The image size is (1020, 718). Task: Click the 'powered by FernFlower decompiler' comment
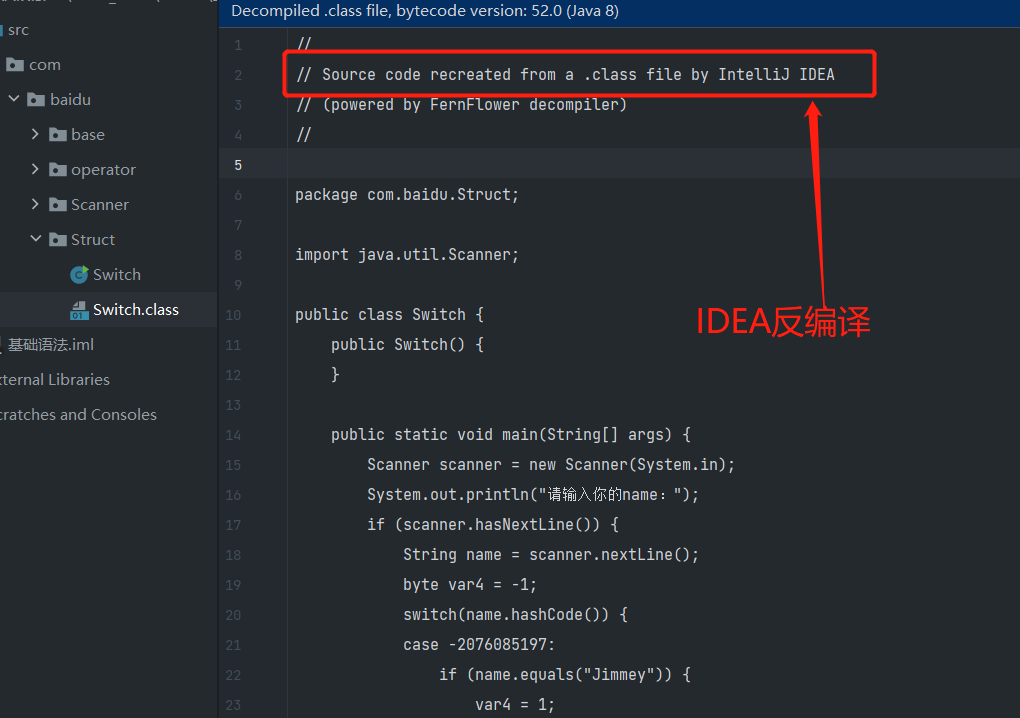[461, 105]
